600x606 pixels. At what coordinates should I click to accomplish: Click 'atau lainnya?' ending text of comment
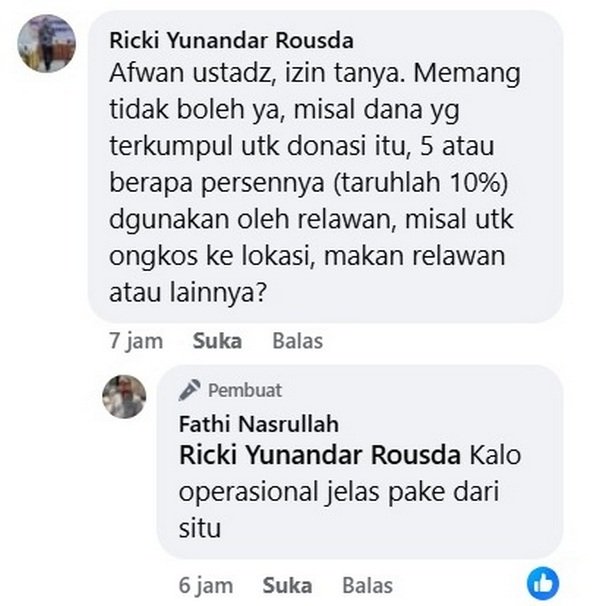click(x=188, y=293)
